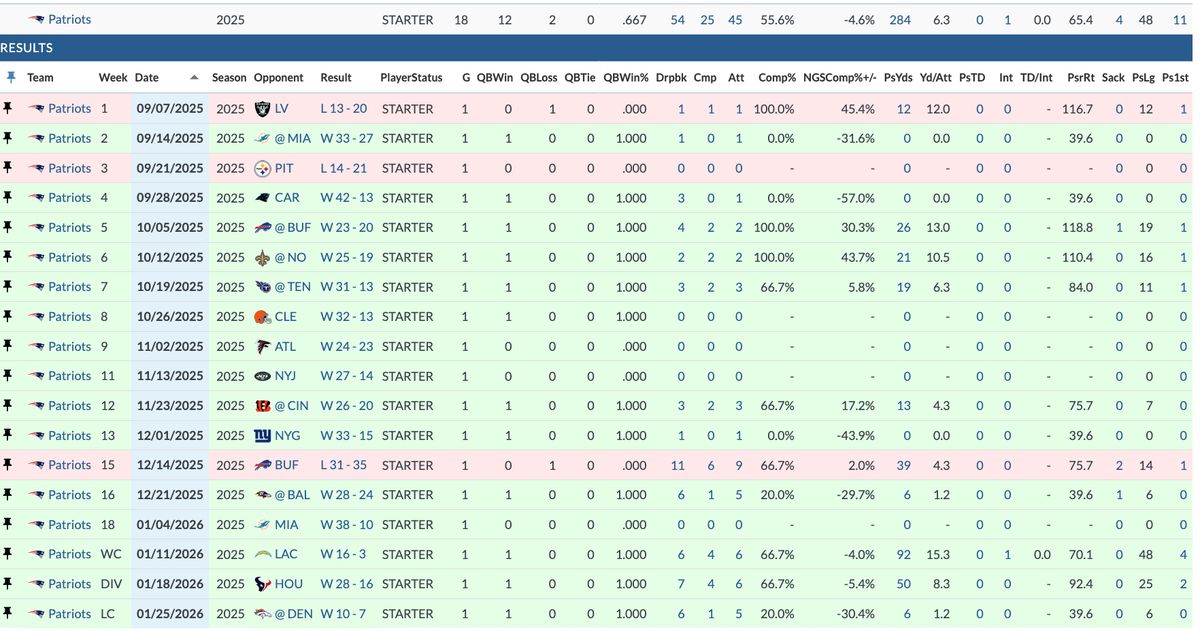
Task: Click the Steelers logo beside PIT
Action: (263, 168)
